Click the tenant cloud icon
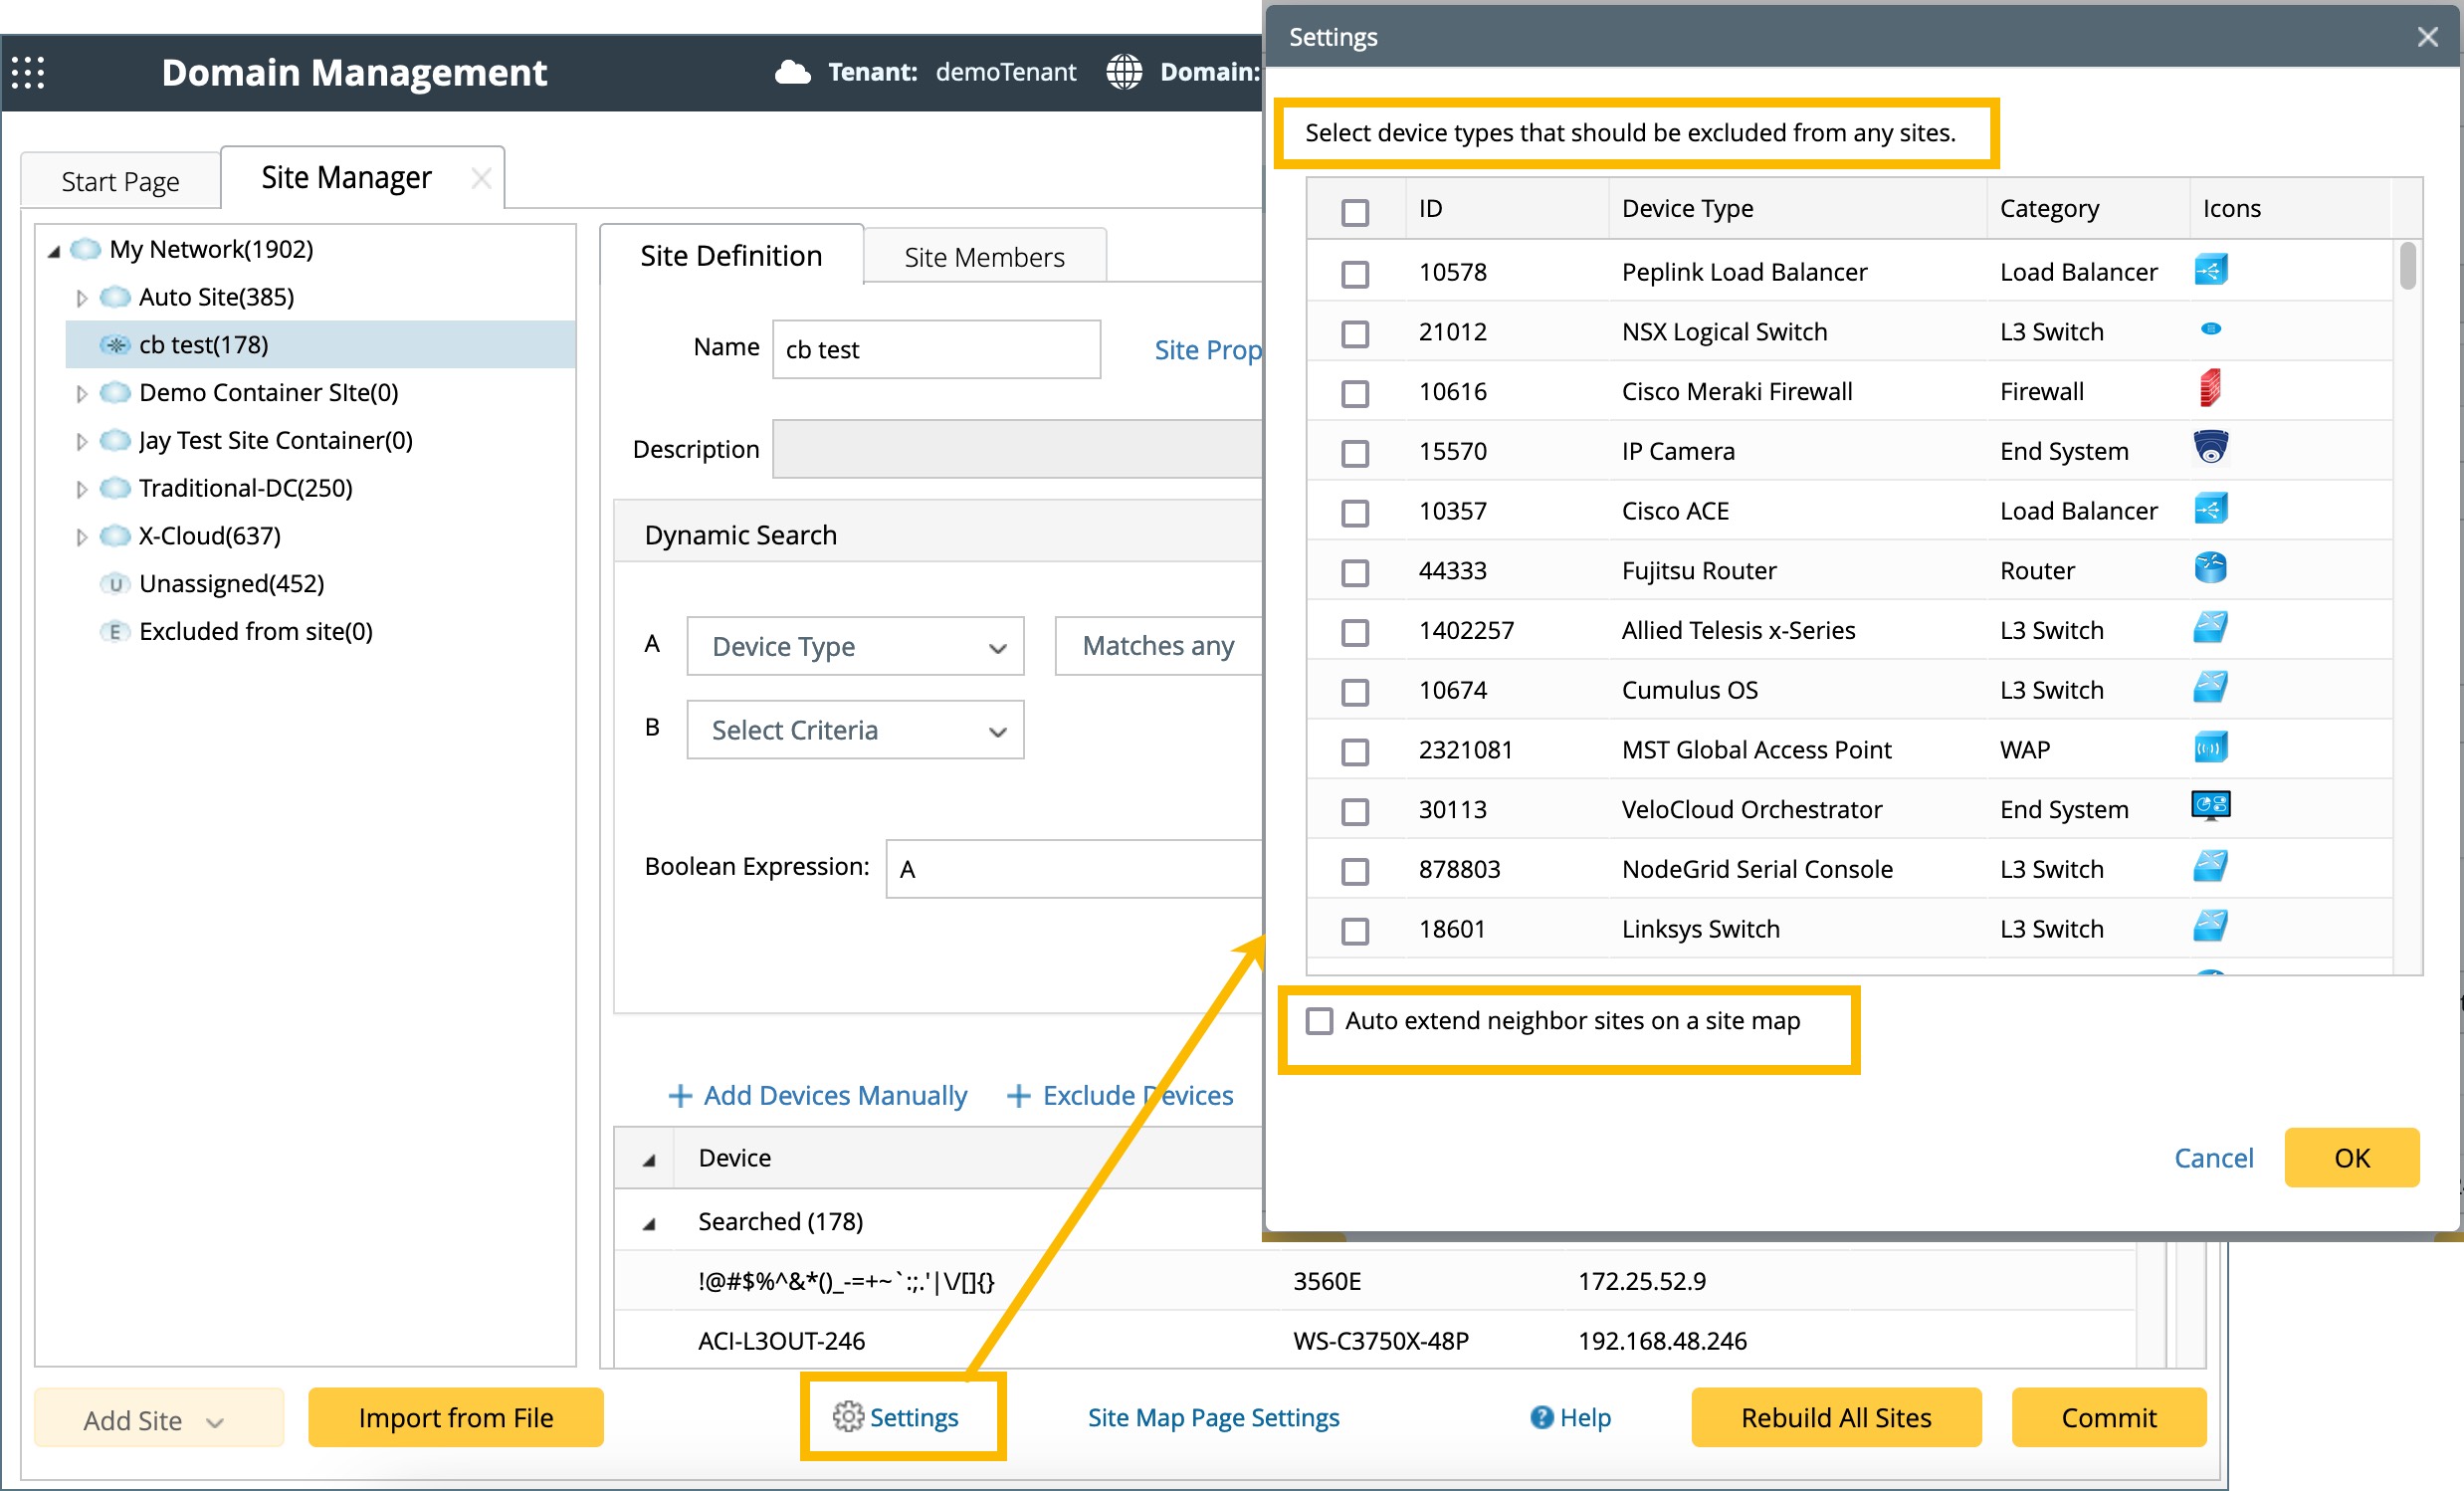This screenshot has width=2464, height=1491. pyautogui.click(x=792, y=72)
